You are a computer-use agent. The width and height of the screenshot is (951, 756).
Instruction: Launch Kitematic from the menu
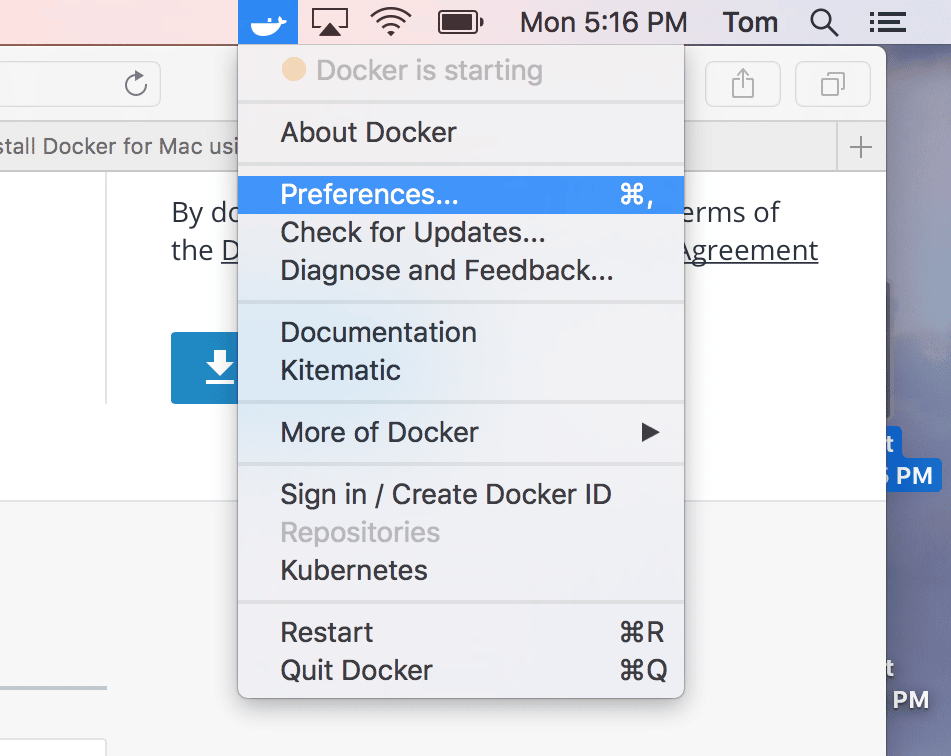click(x=461, y=370)
